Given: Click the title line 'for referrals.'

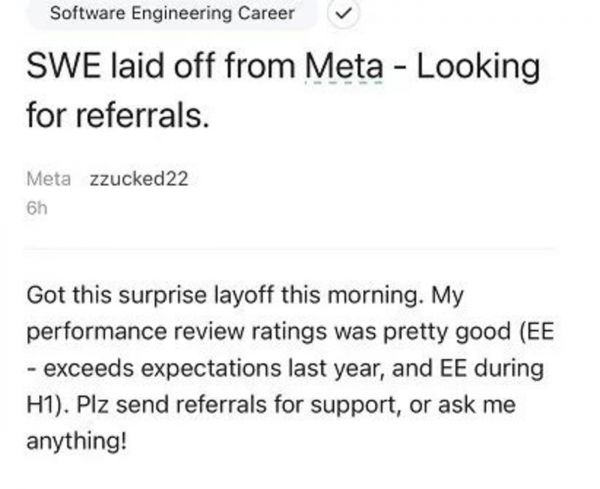Looking at the screenshot, I should click(x=119, y=116).
